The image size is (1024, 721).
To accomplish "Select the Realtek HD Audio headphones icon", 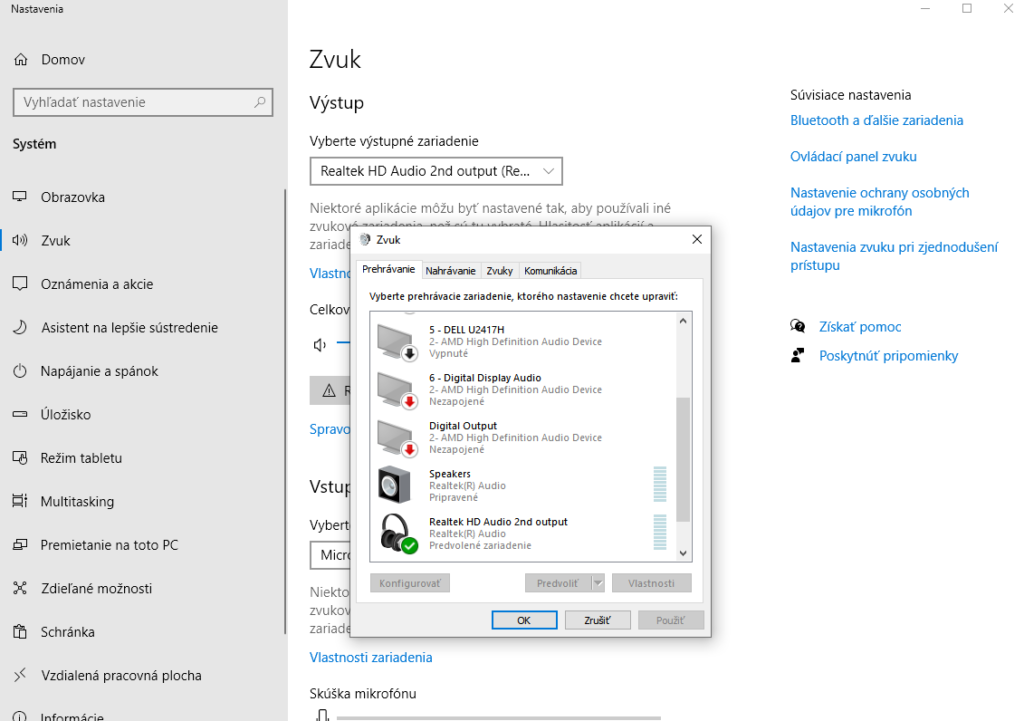I will pyautogui.click(x=396, y=533).
